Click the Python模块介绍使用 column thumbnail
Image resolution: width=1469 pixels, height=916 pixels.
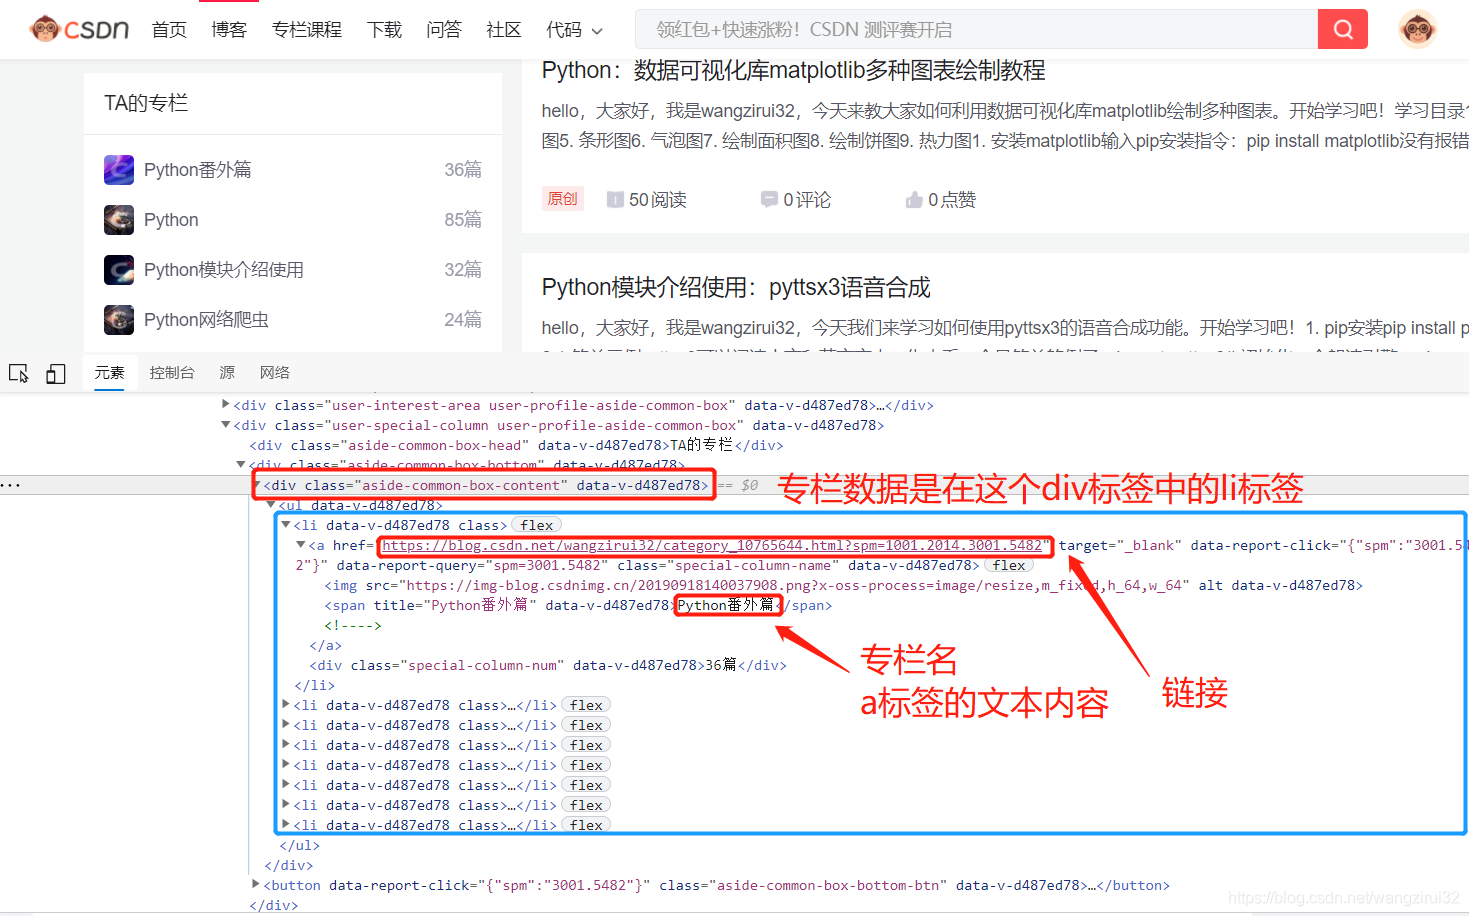pyautogui.click(x=119, y=270)
